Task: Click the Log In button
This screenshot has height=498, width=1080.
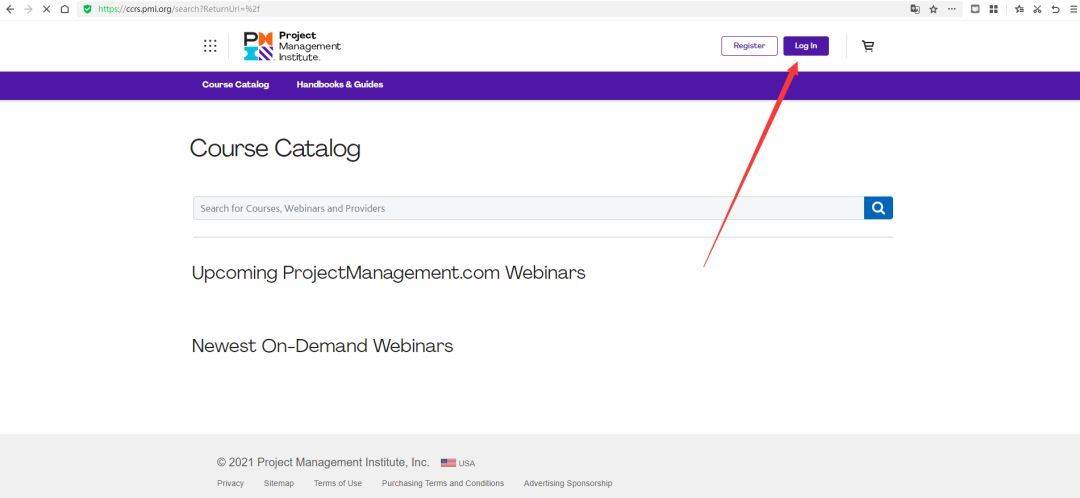Action: coord(806,46)
